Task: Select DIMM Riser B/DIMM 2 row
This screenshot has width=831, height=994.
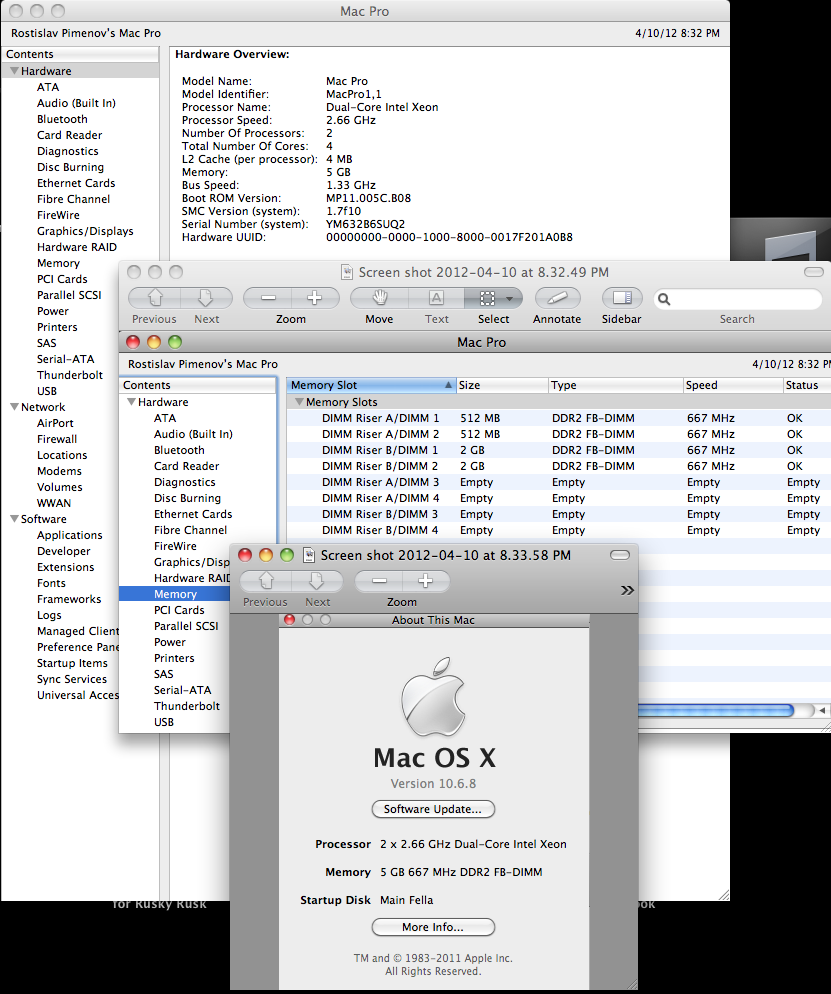Action: [x=558, y=466]
